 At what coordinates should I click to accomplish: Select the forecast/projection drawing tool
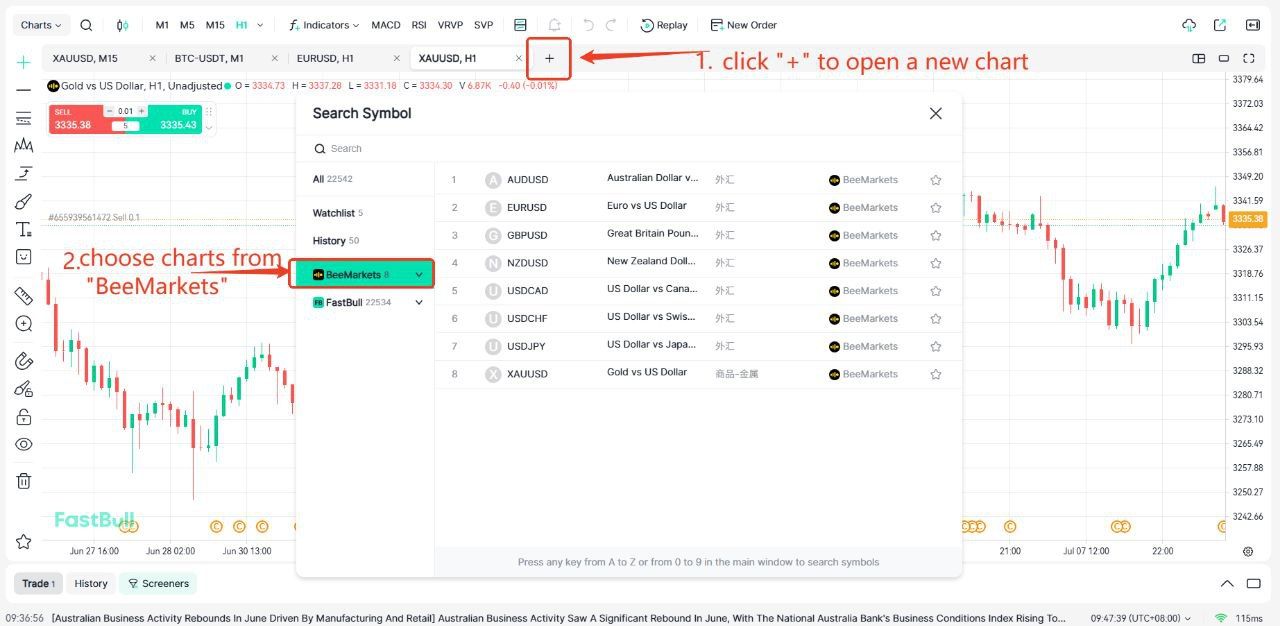[23, 173]
